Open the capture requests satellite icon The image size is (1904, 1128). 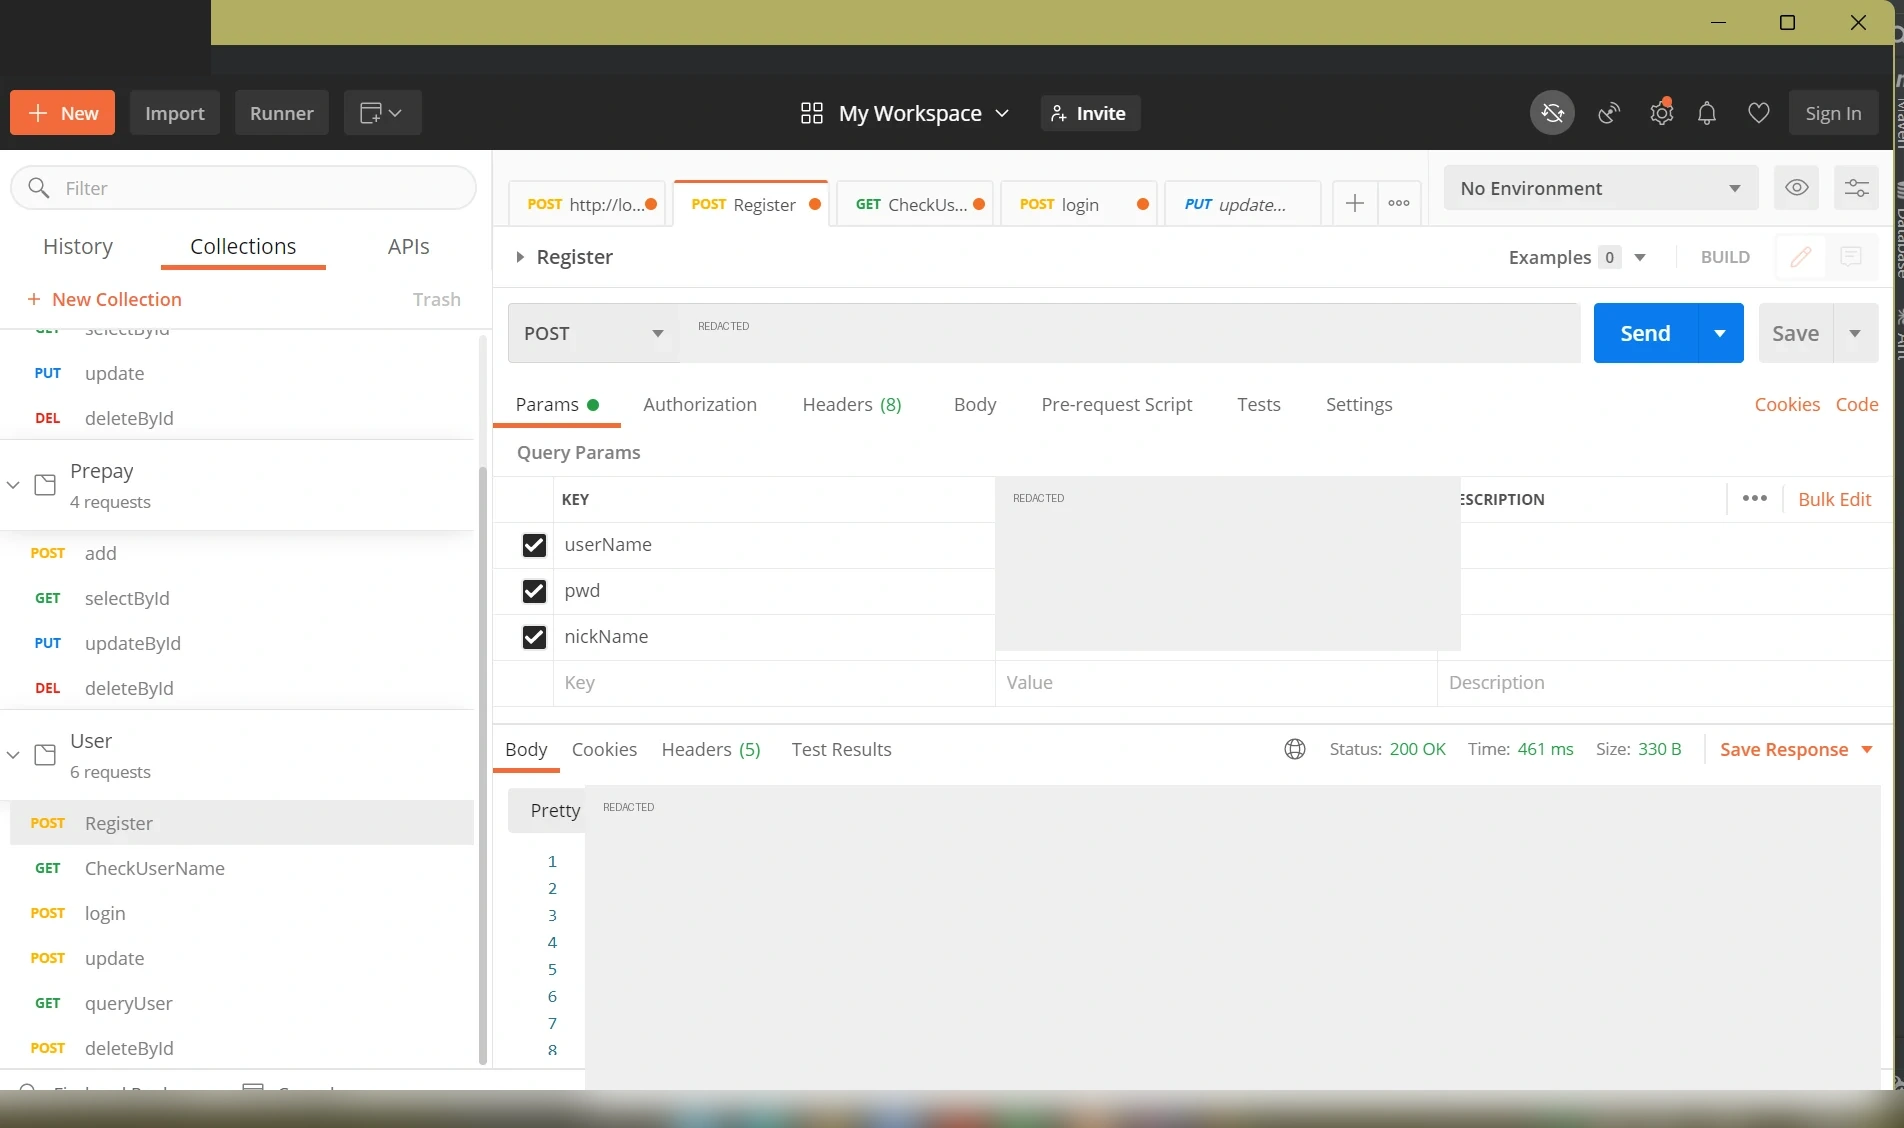[x=1609, y=113]
